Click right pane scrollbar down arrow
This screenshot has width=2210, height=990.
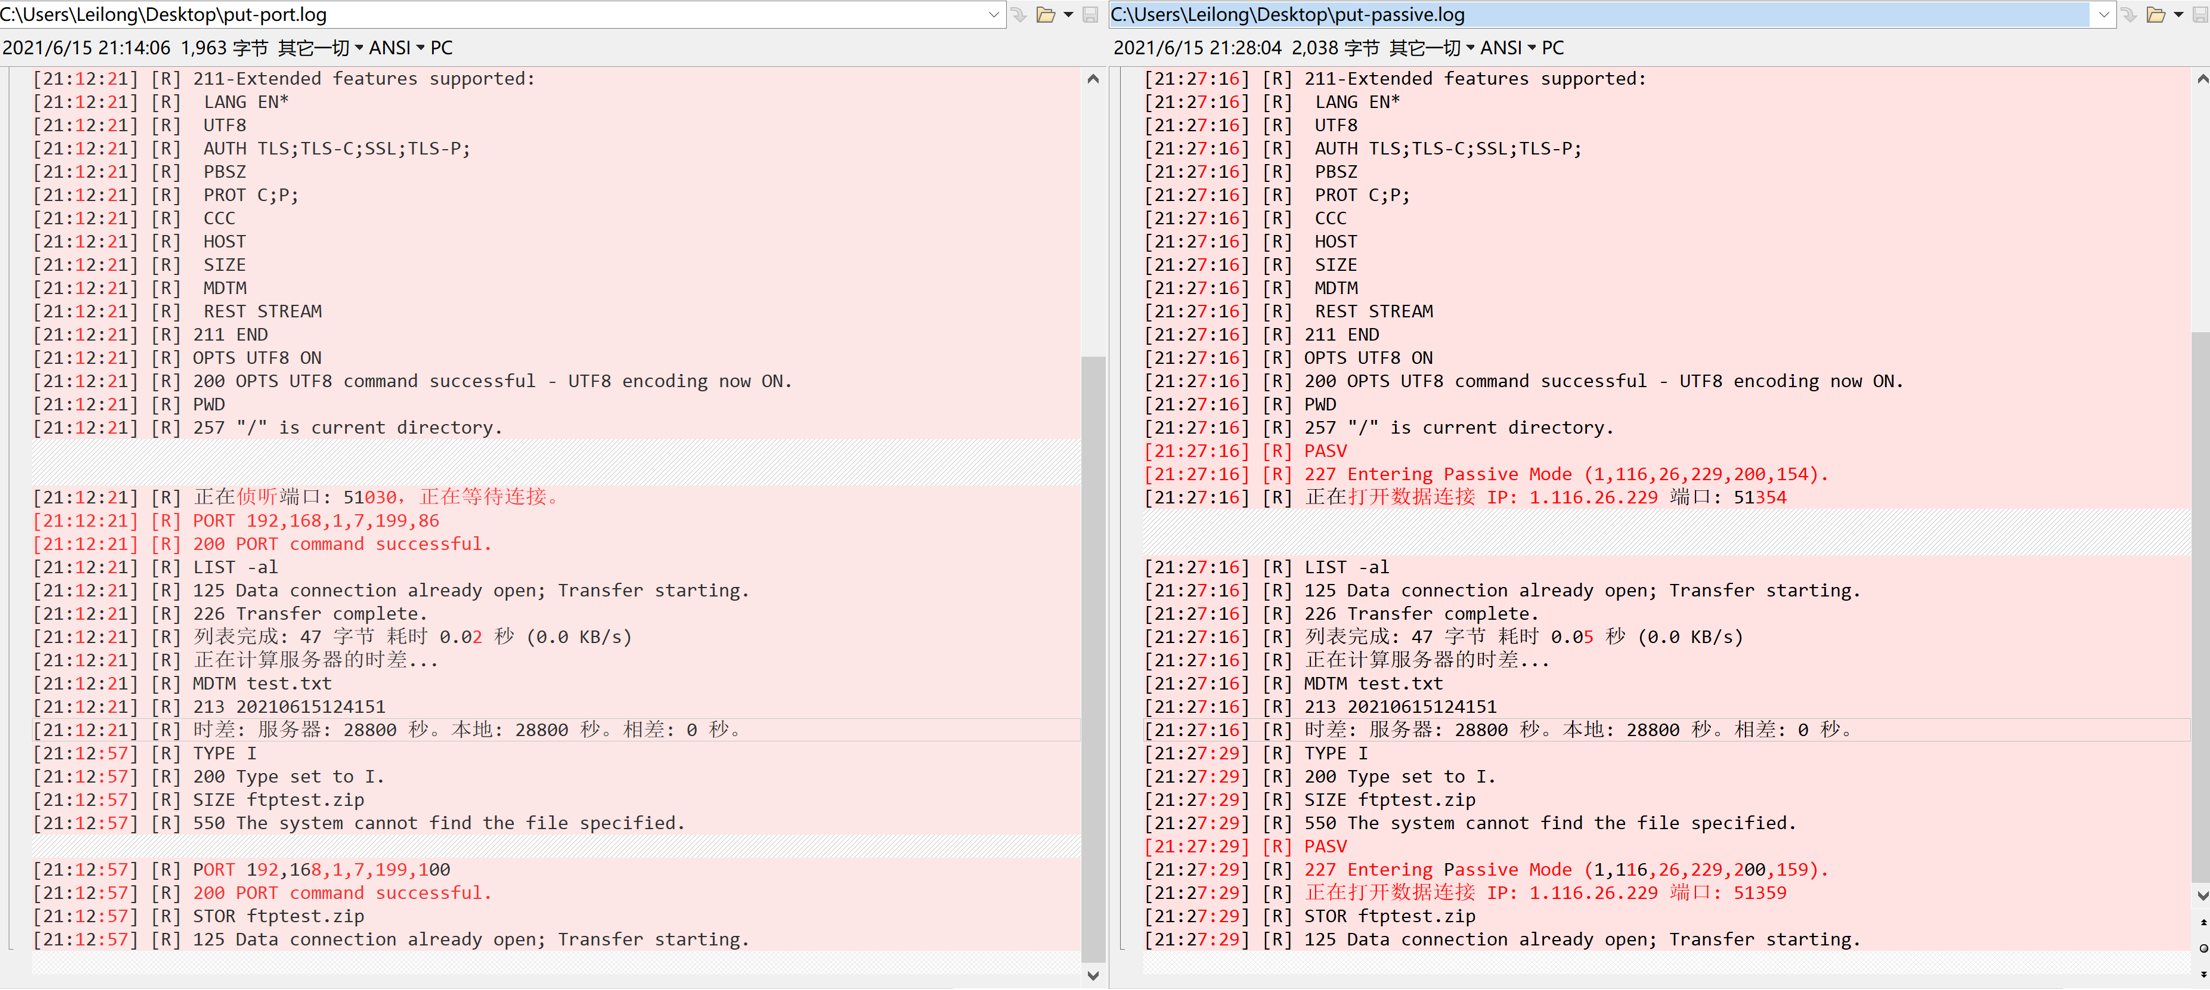pos(2202,895)
